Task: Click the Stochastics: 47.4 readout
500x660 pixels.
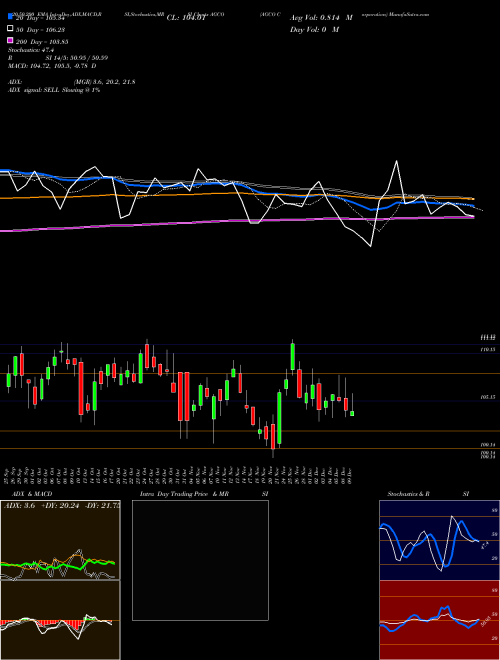Action: point(31,50)
